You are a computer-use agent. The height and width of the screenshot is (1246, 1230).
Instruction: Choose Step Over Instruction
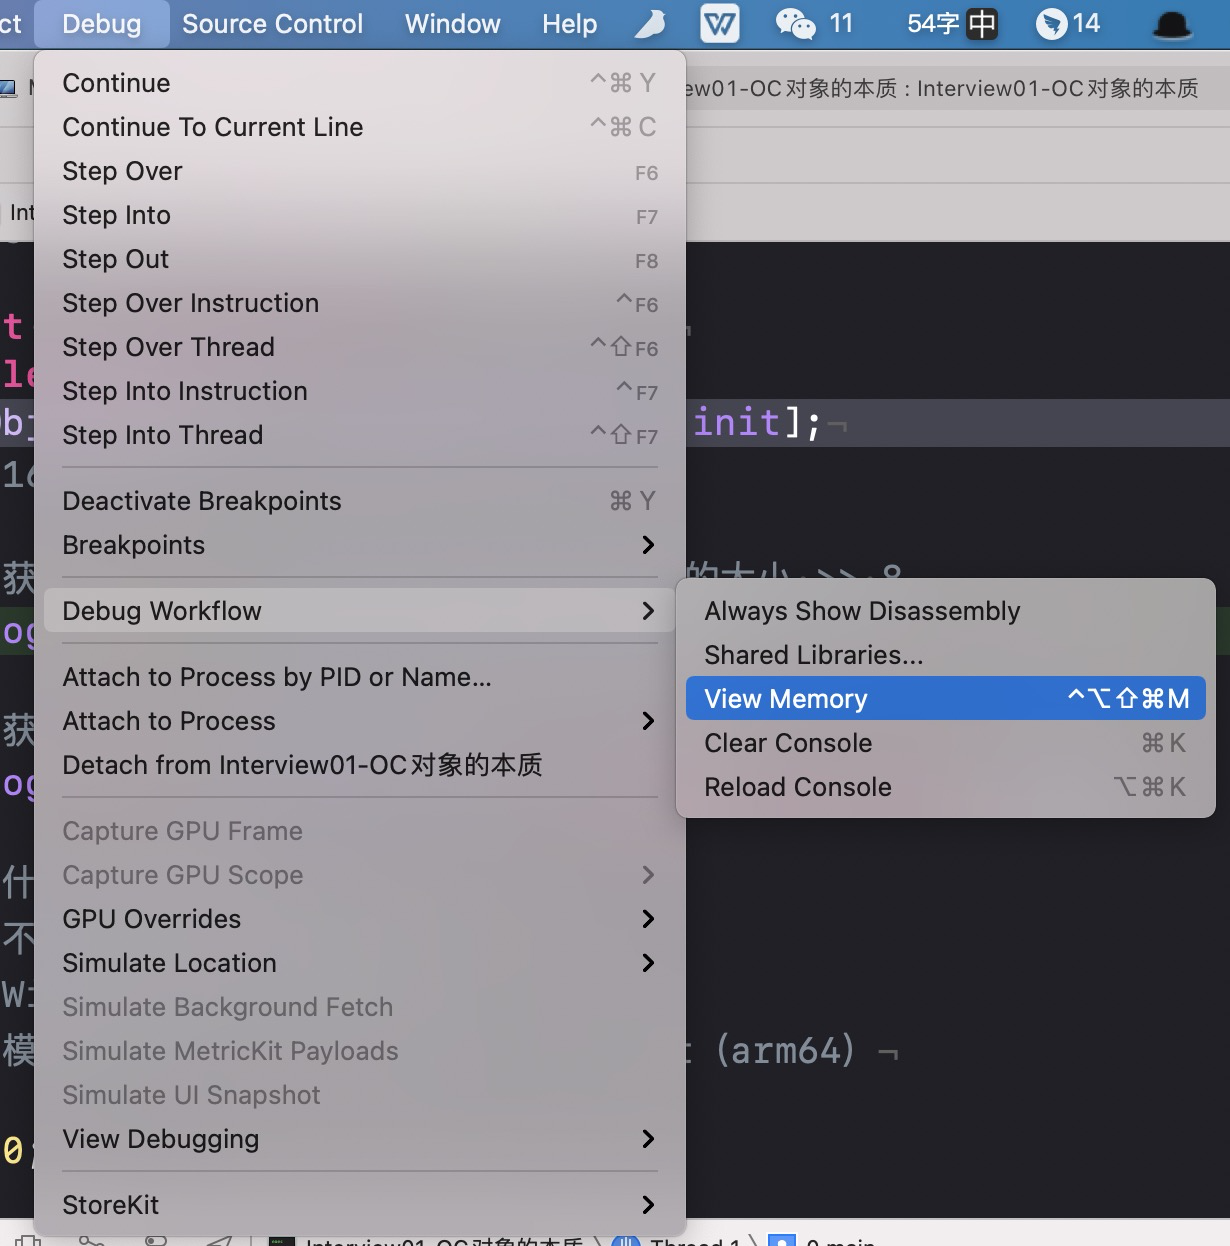pyautogui.click(x=360, y=303)
